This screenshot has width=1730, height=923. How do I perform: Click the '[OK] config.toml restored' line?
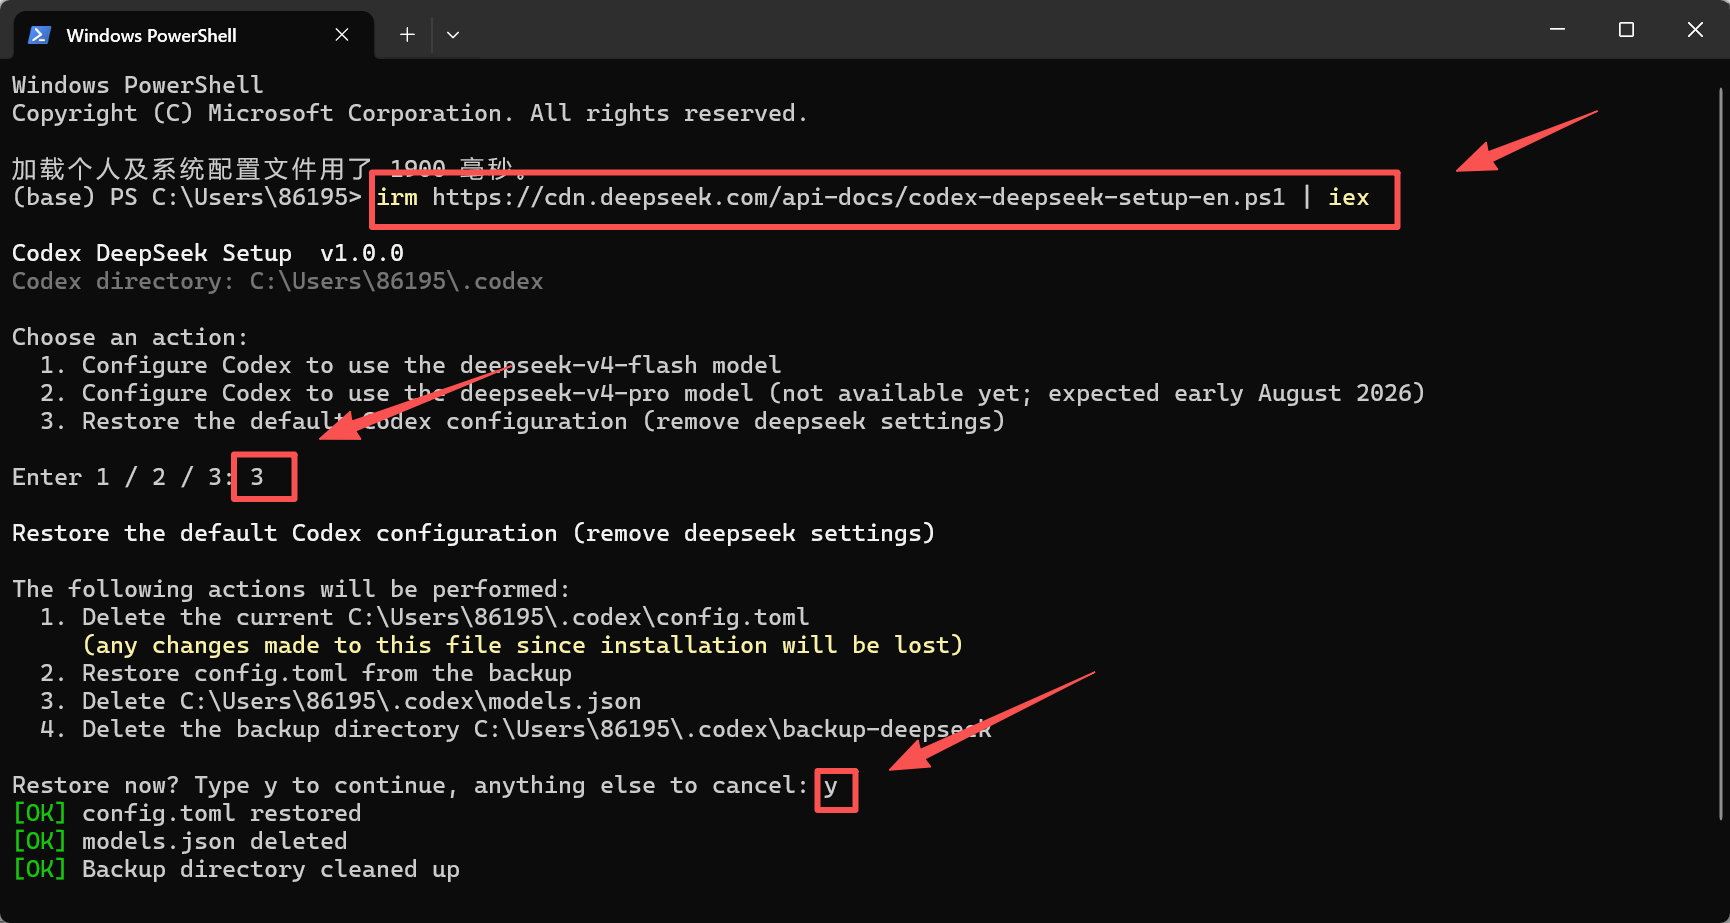point(187,813)
